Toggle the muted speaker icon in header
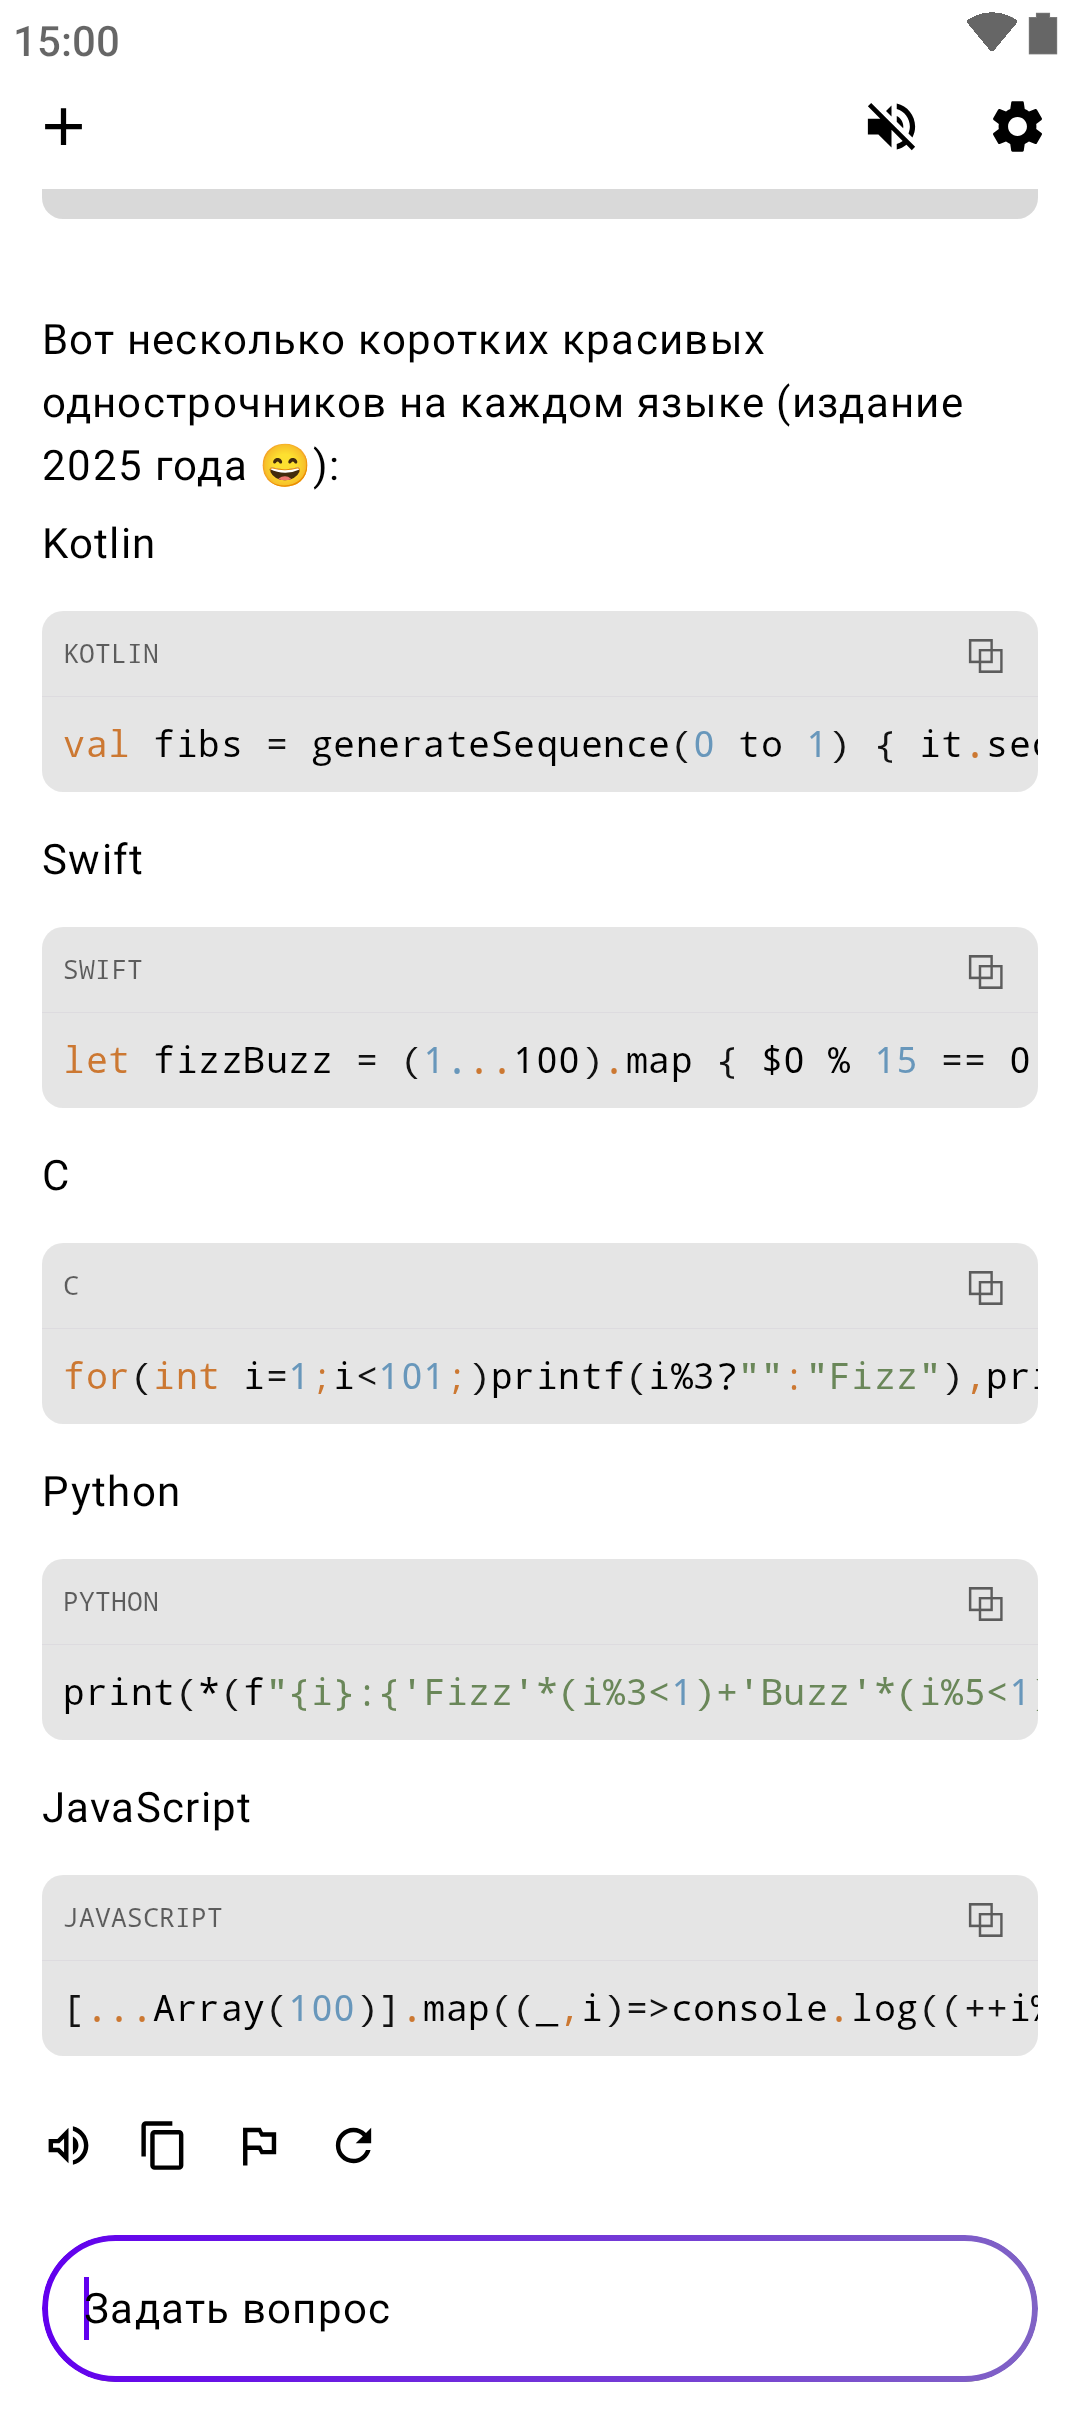Viewport: 1080px width, 2424px height. pos(891,127)
